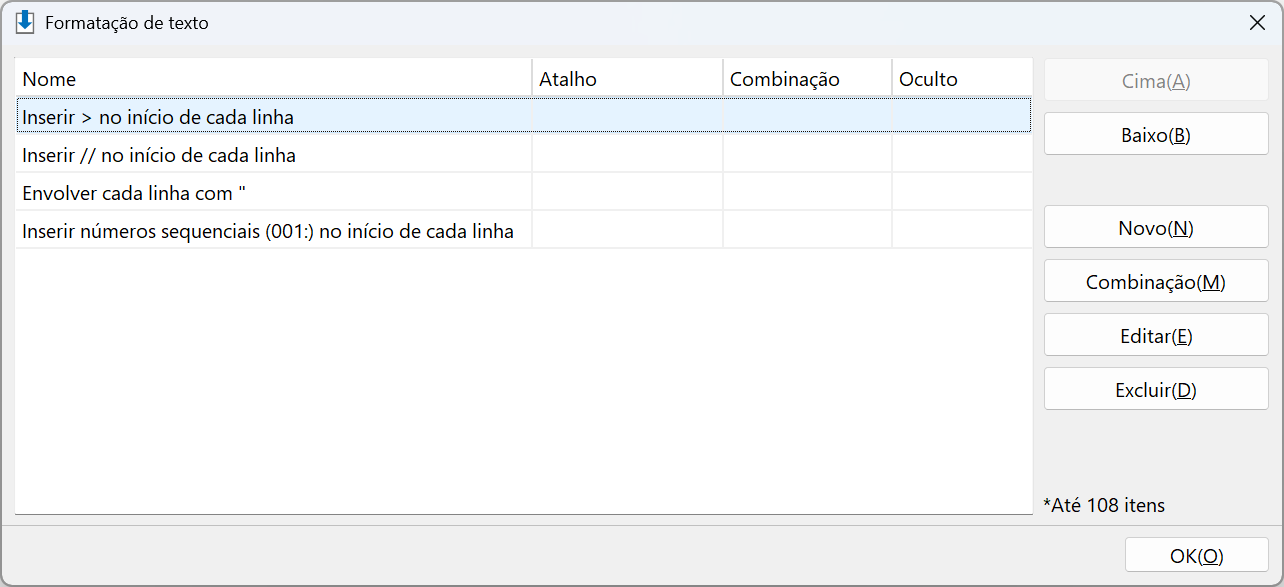Click the Atalho column header
This screenshot has width=1284, height=587.
pos(627,79)
